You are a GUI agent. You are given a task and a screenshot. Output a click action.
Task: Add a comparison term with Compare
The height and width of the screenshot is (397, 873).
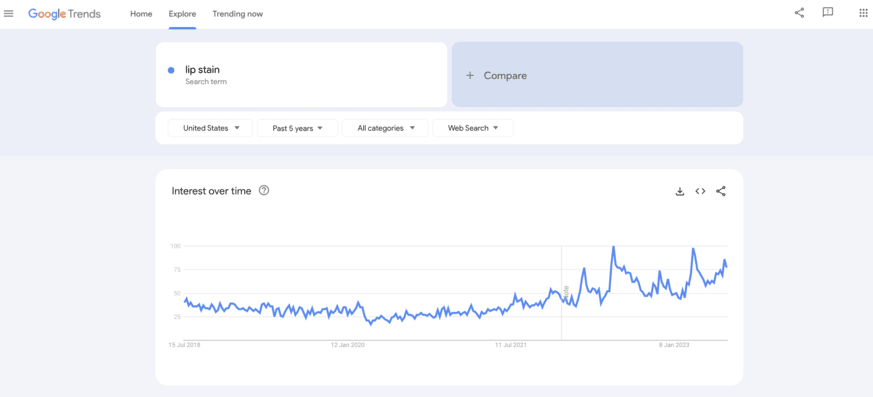pyautogui.click(x=597, y=75)
